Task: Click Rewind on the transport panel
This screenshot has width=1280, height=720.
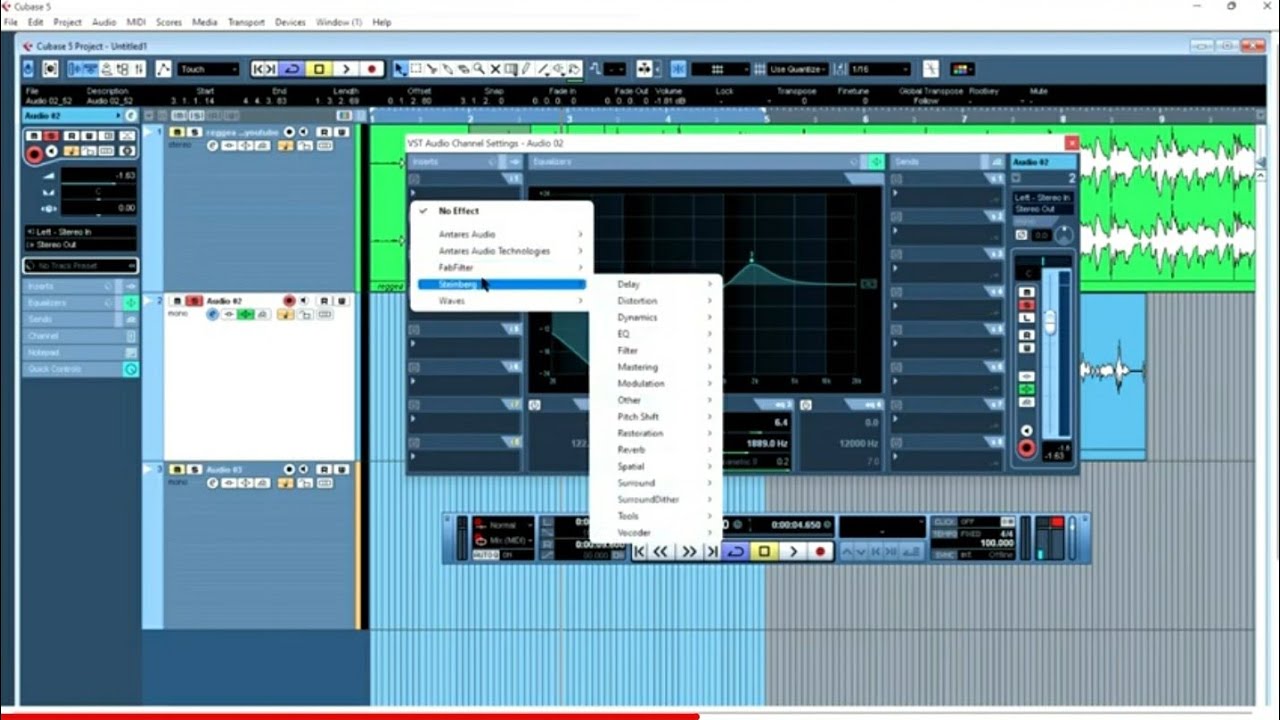Action: tap(660, 551)
